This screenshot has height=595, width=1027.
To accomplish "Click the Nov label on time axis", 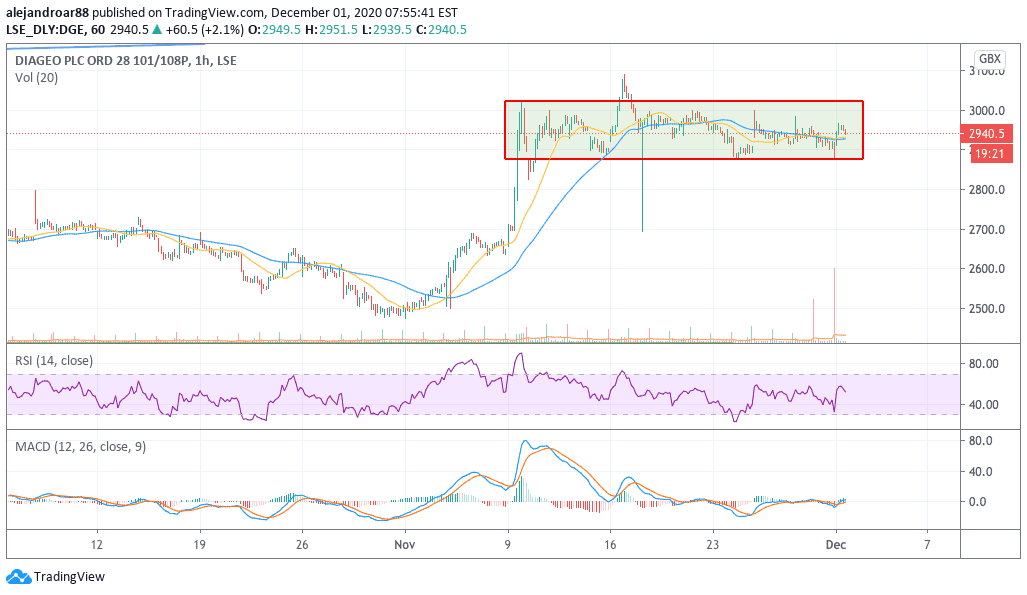I will coord(405,545).
